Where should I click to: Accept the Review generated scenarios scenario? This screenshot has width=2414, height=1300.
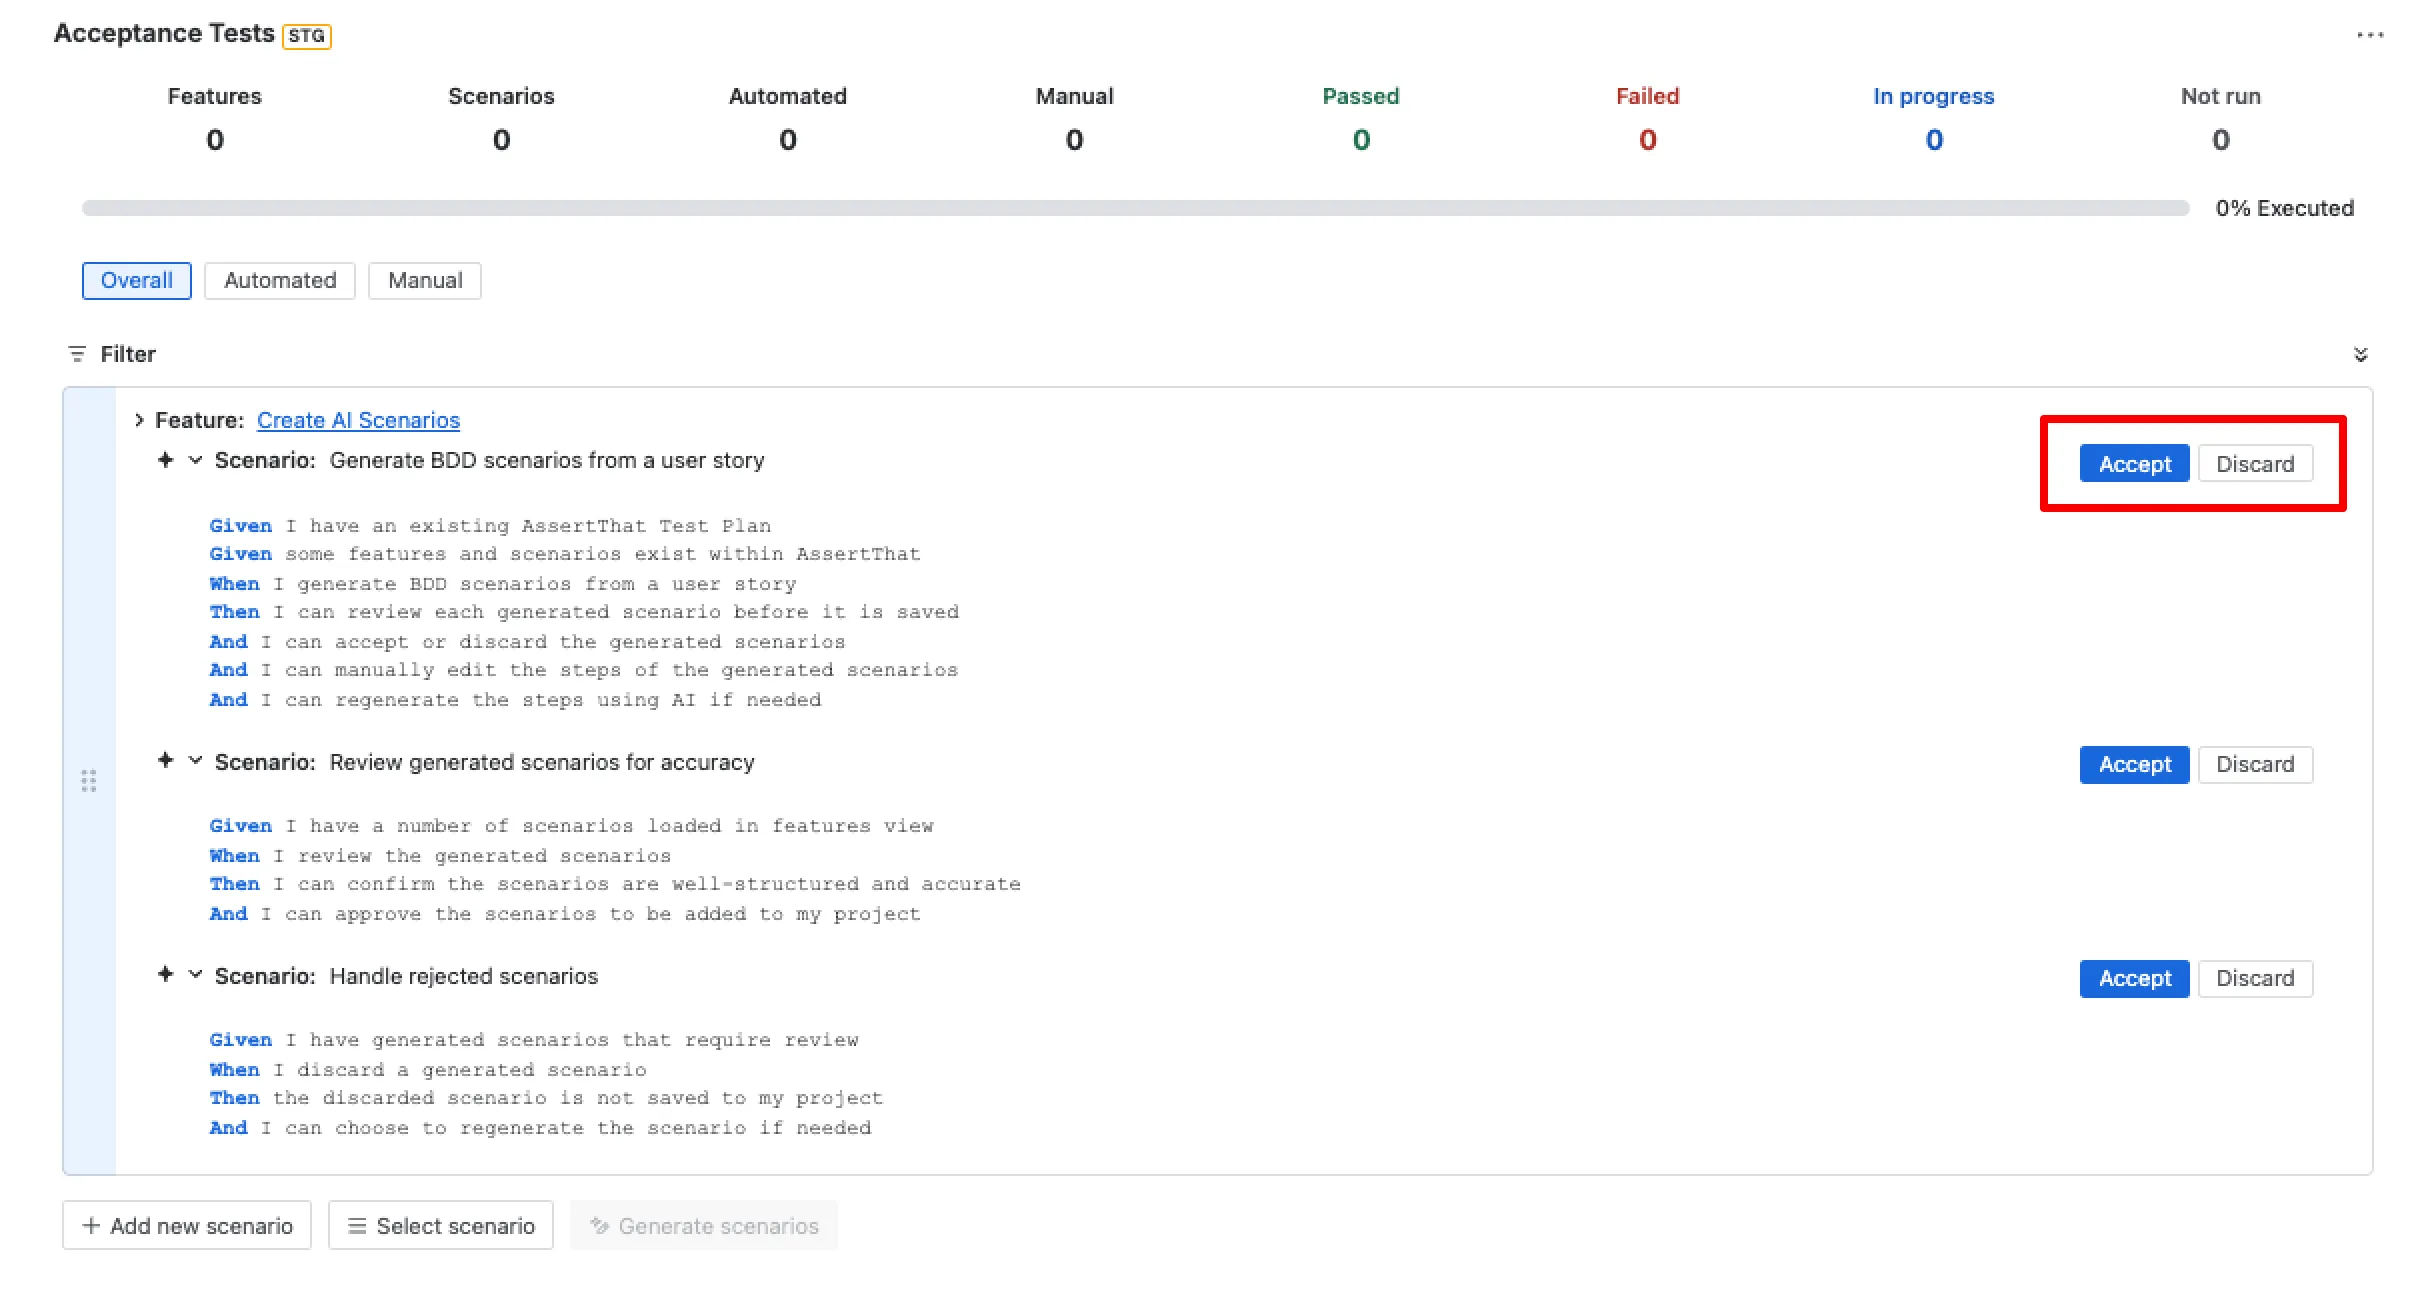tap(2134, 765)
